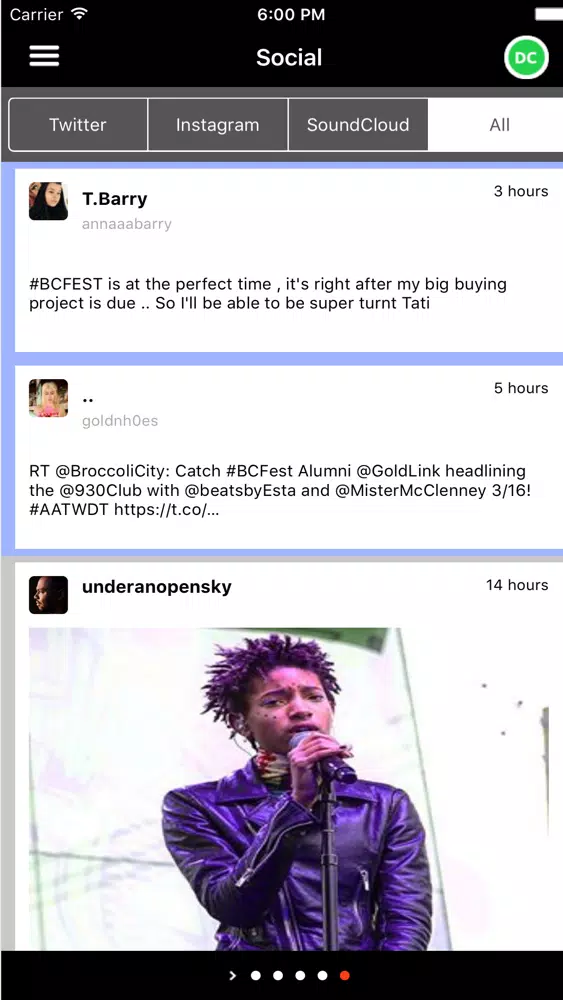Tap the arrow chevron beside page dots
The image size is (563, 1000).
[233, 975]
